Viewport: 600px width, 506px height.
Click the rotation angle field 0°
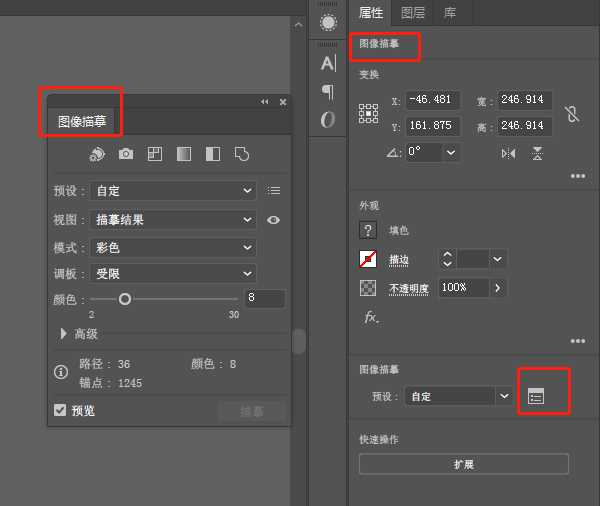click(424, 152)
